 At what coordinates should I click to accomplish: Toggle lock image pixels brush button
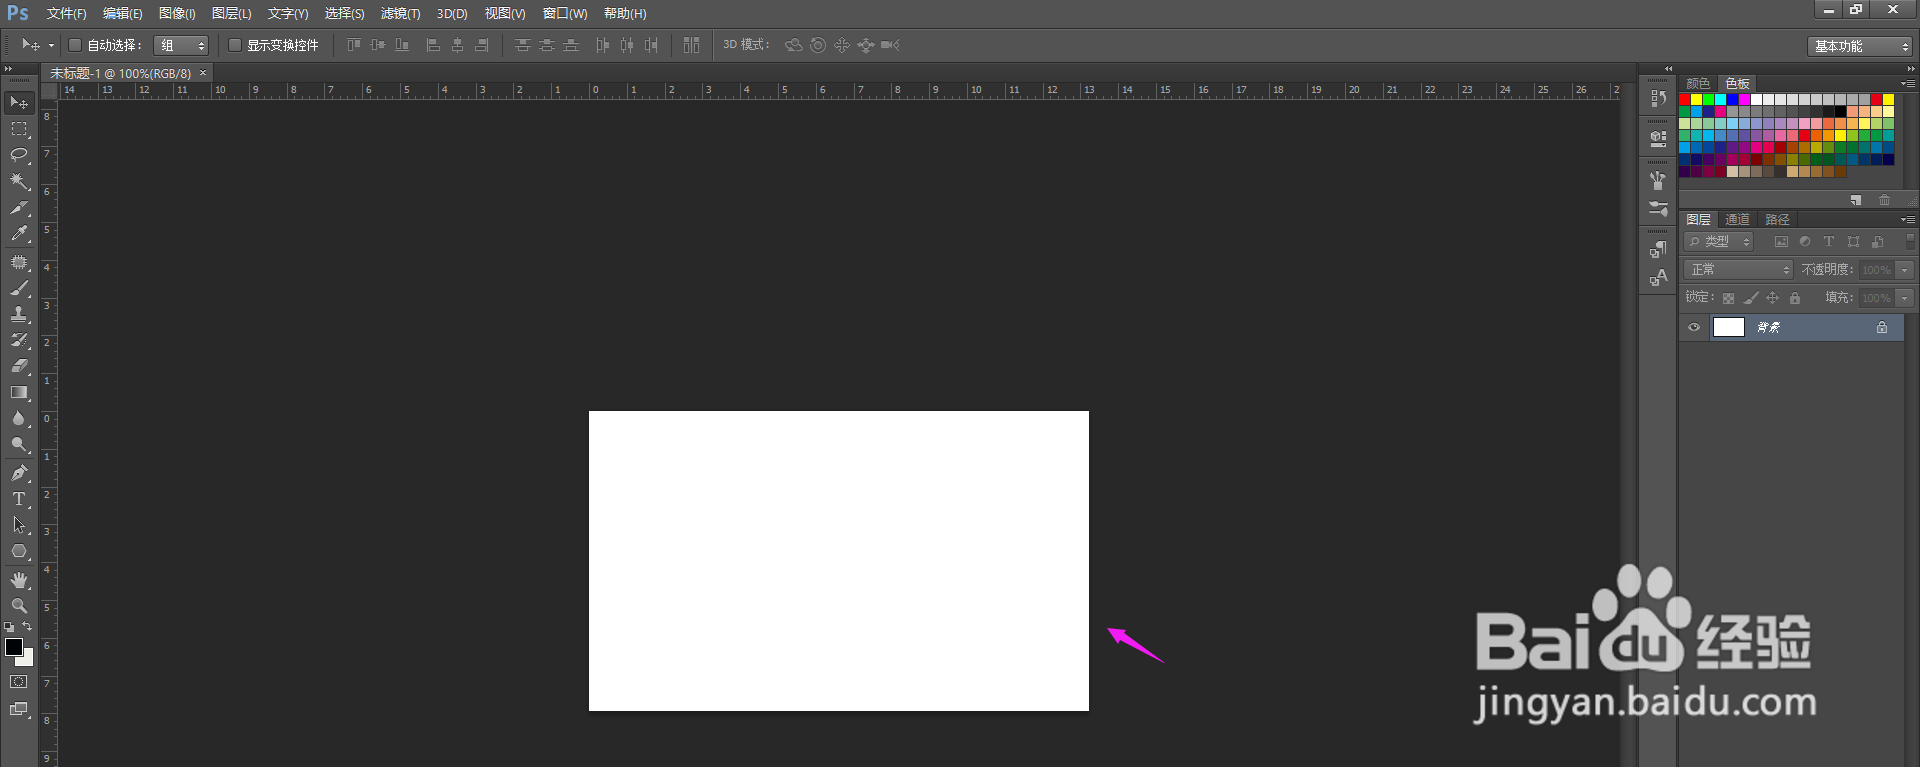tap(1750, 298)
